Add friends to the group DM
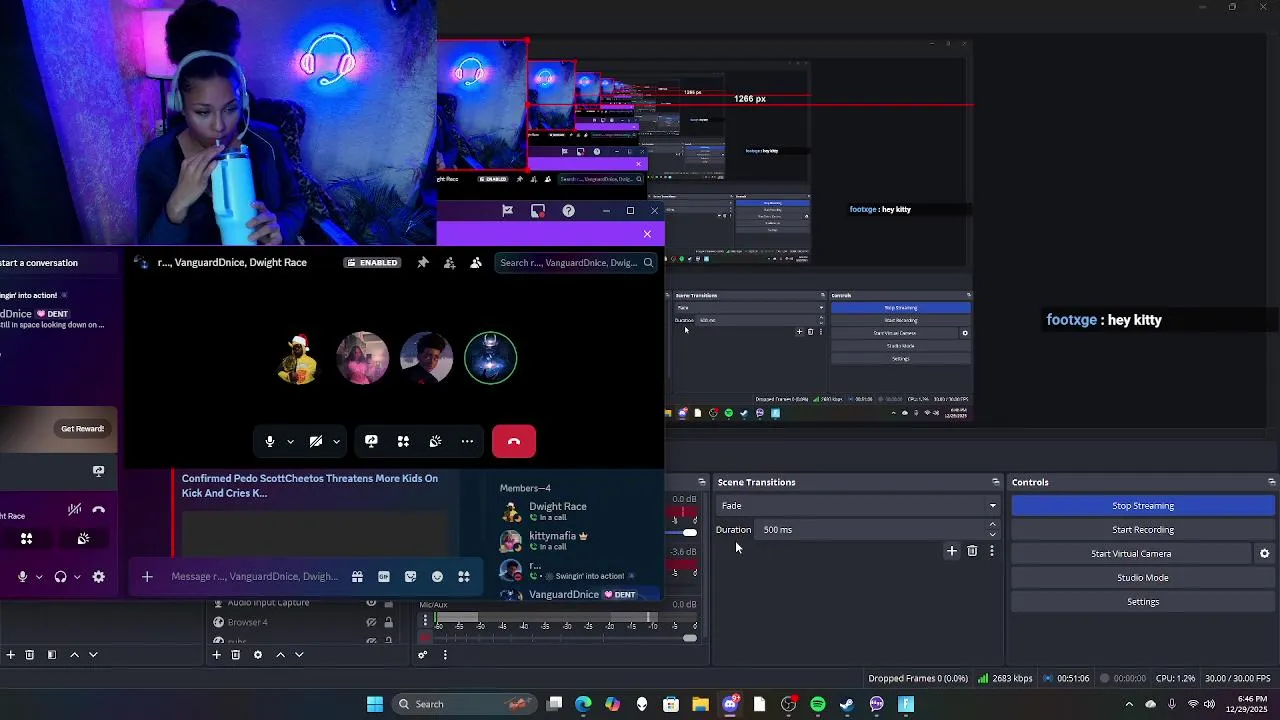 [449, 262]
